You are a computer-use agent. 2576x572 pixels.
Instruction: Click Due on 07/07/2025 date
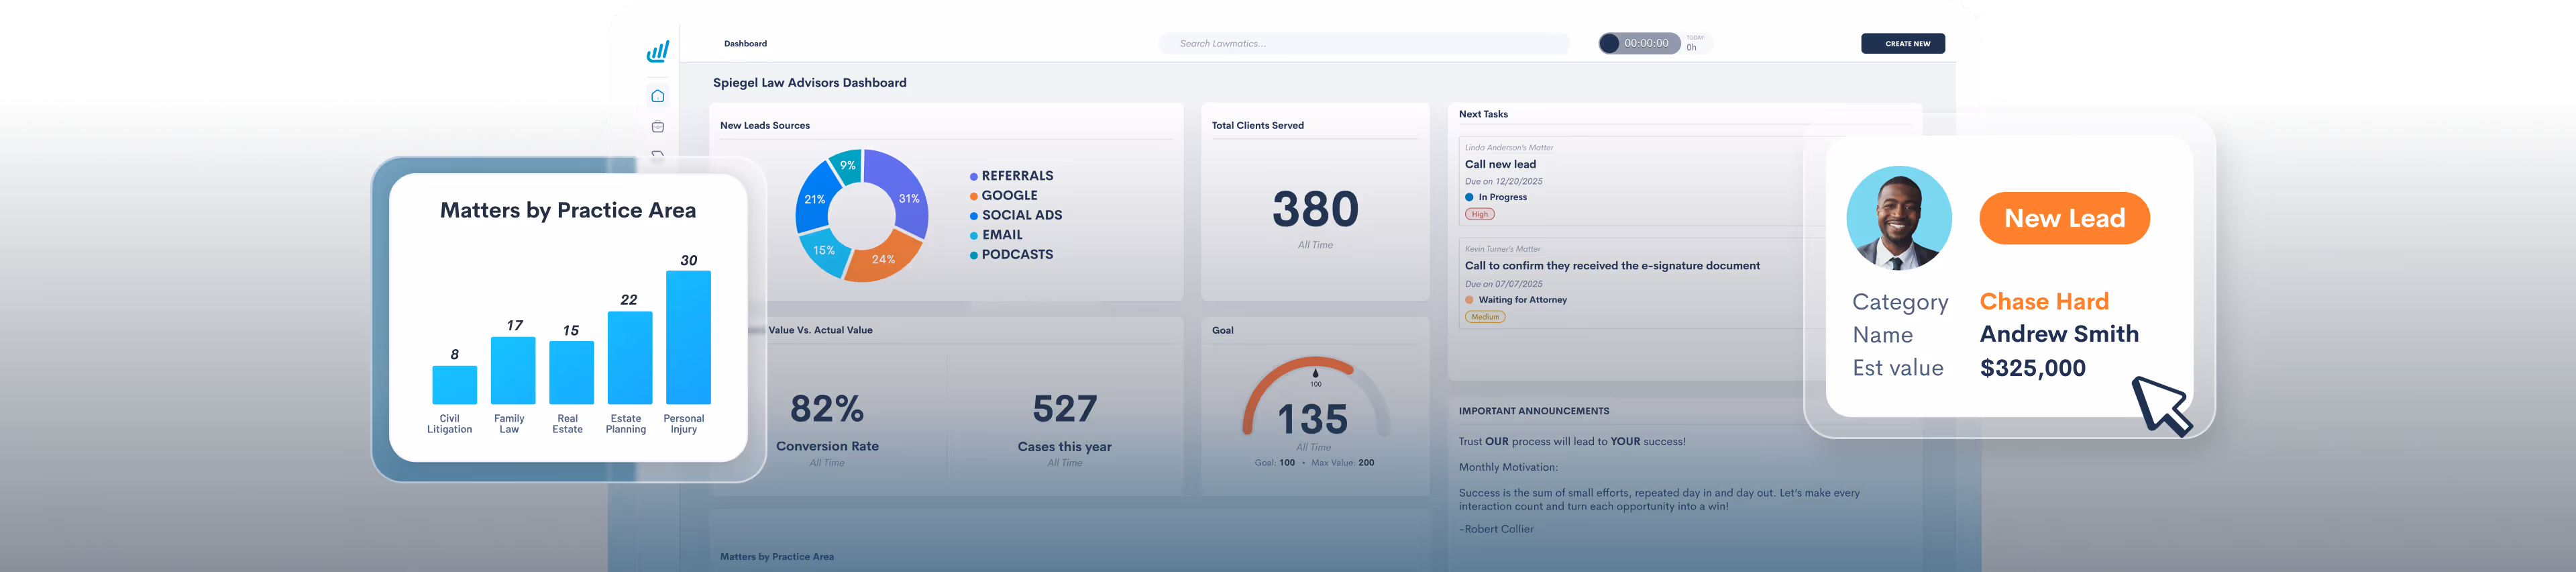(1503, 284)
